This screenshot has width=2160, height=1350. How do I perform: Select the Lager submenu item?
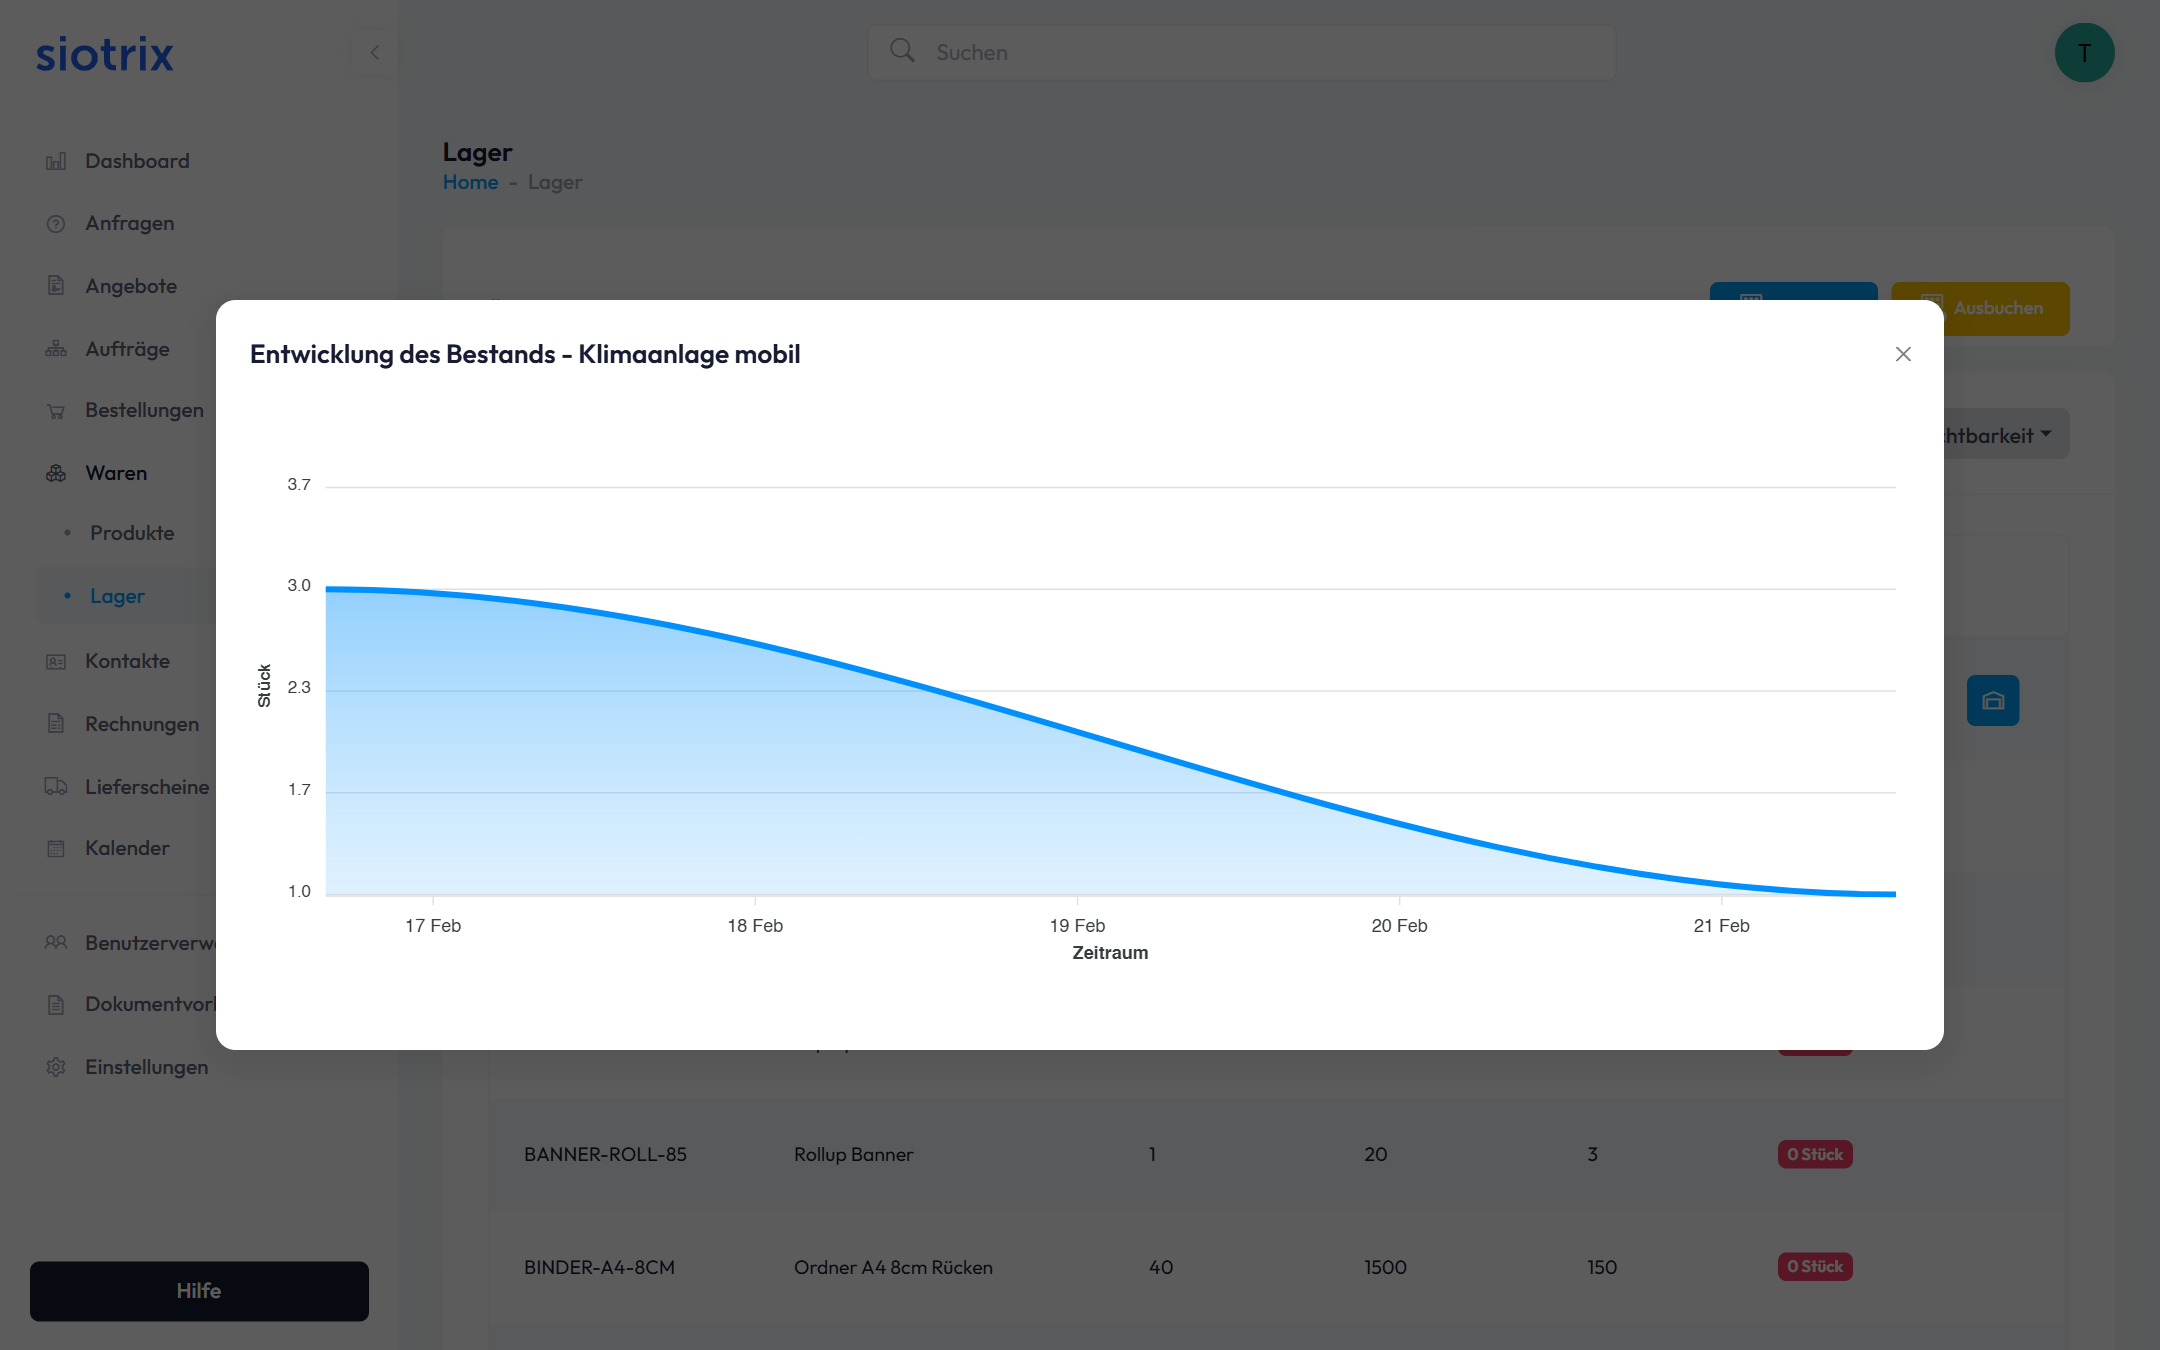[117, 596]
